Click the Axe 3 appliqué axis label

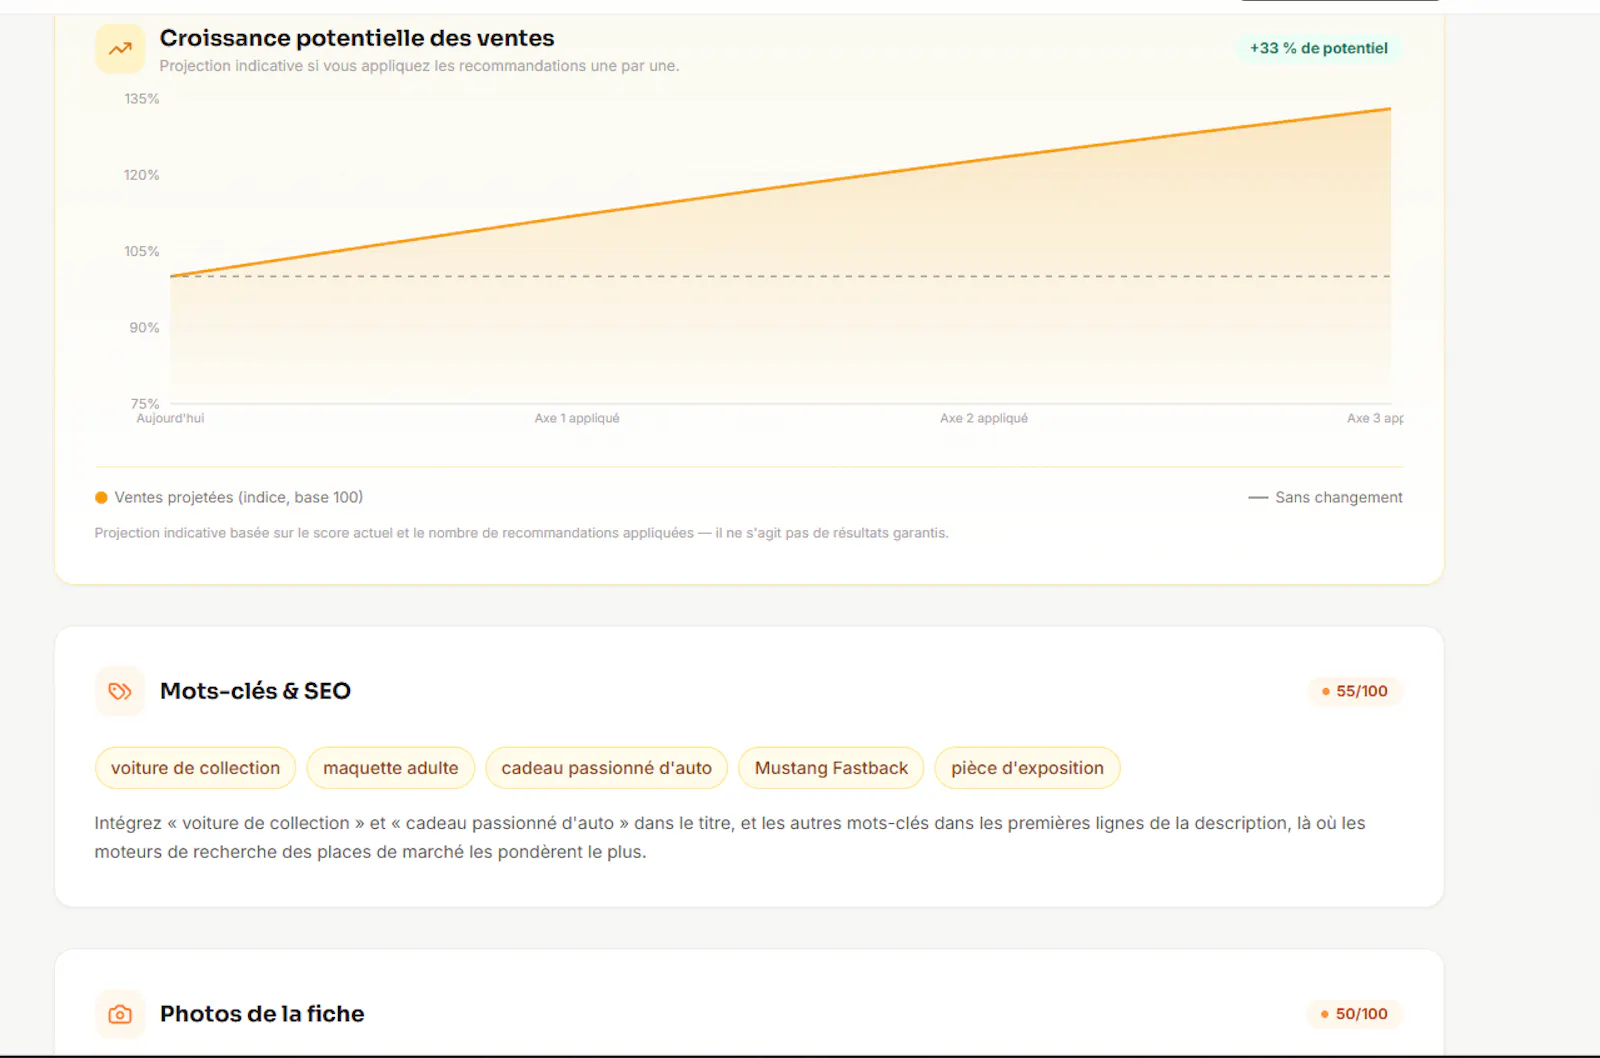[x=1375, y=418]
